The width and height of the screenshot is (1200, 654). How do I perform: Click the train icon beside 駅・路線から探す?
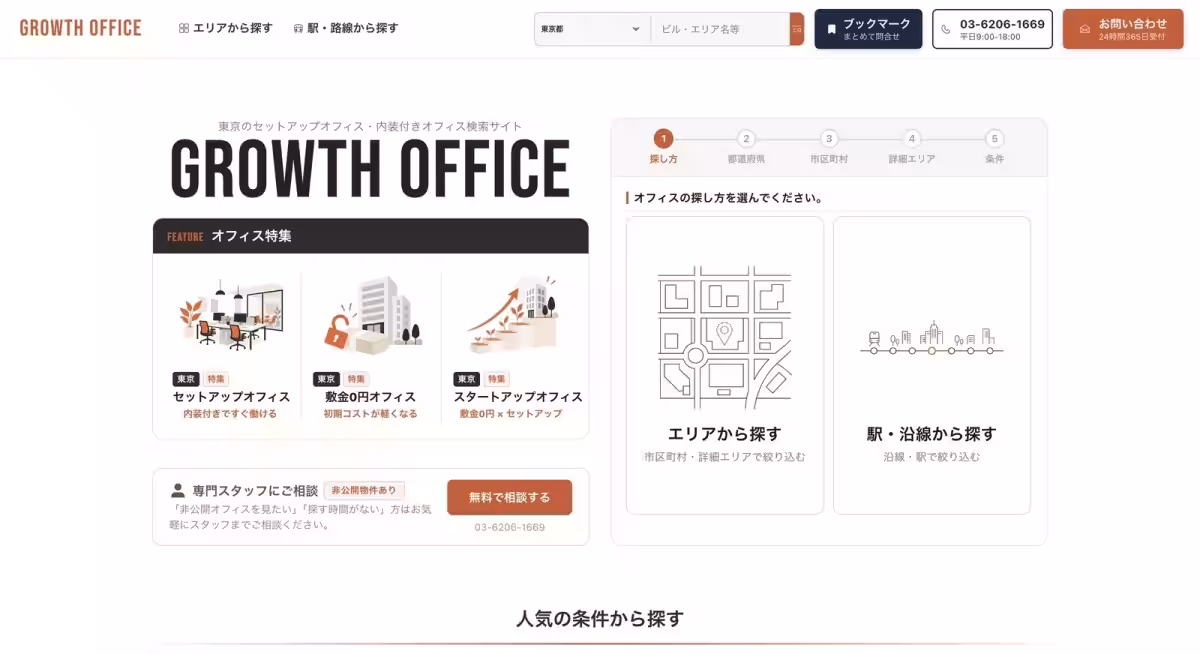click(x=298, y=29)
